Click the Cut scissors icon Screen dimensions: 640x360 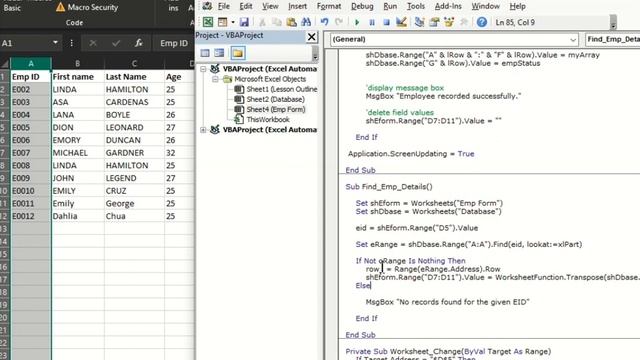click(262, 22)
